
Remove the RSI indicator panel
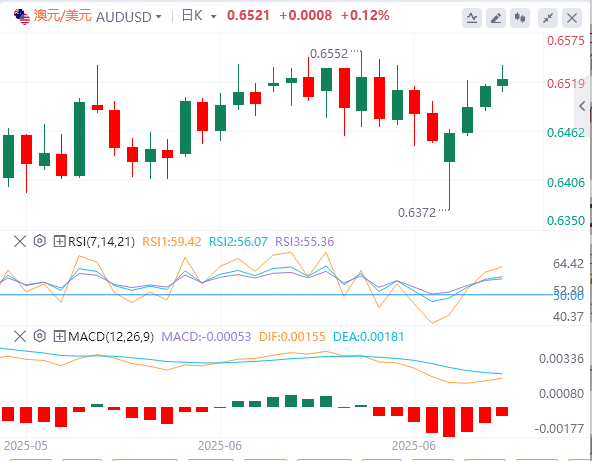click(20, 241)
